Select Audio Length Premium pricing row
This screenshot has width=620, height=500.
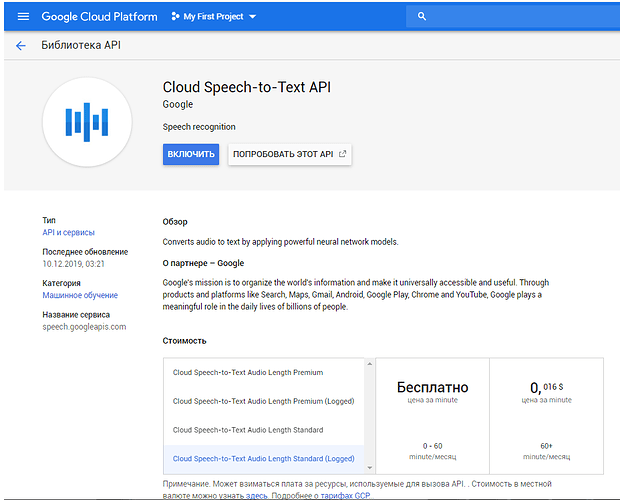(264, 372)
